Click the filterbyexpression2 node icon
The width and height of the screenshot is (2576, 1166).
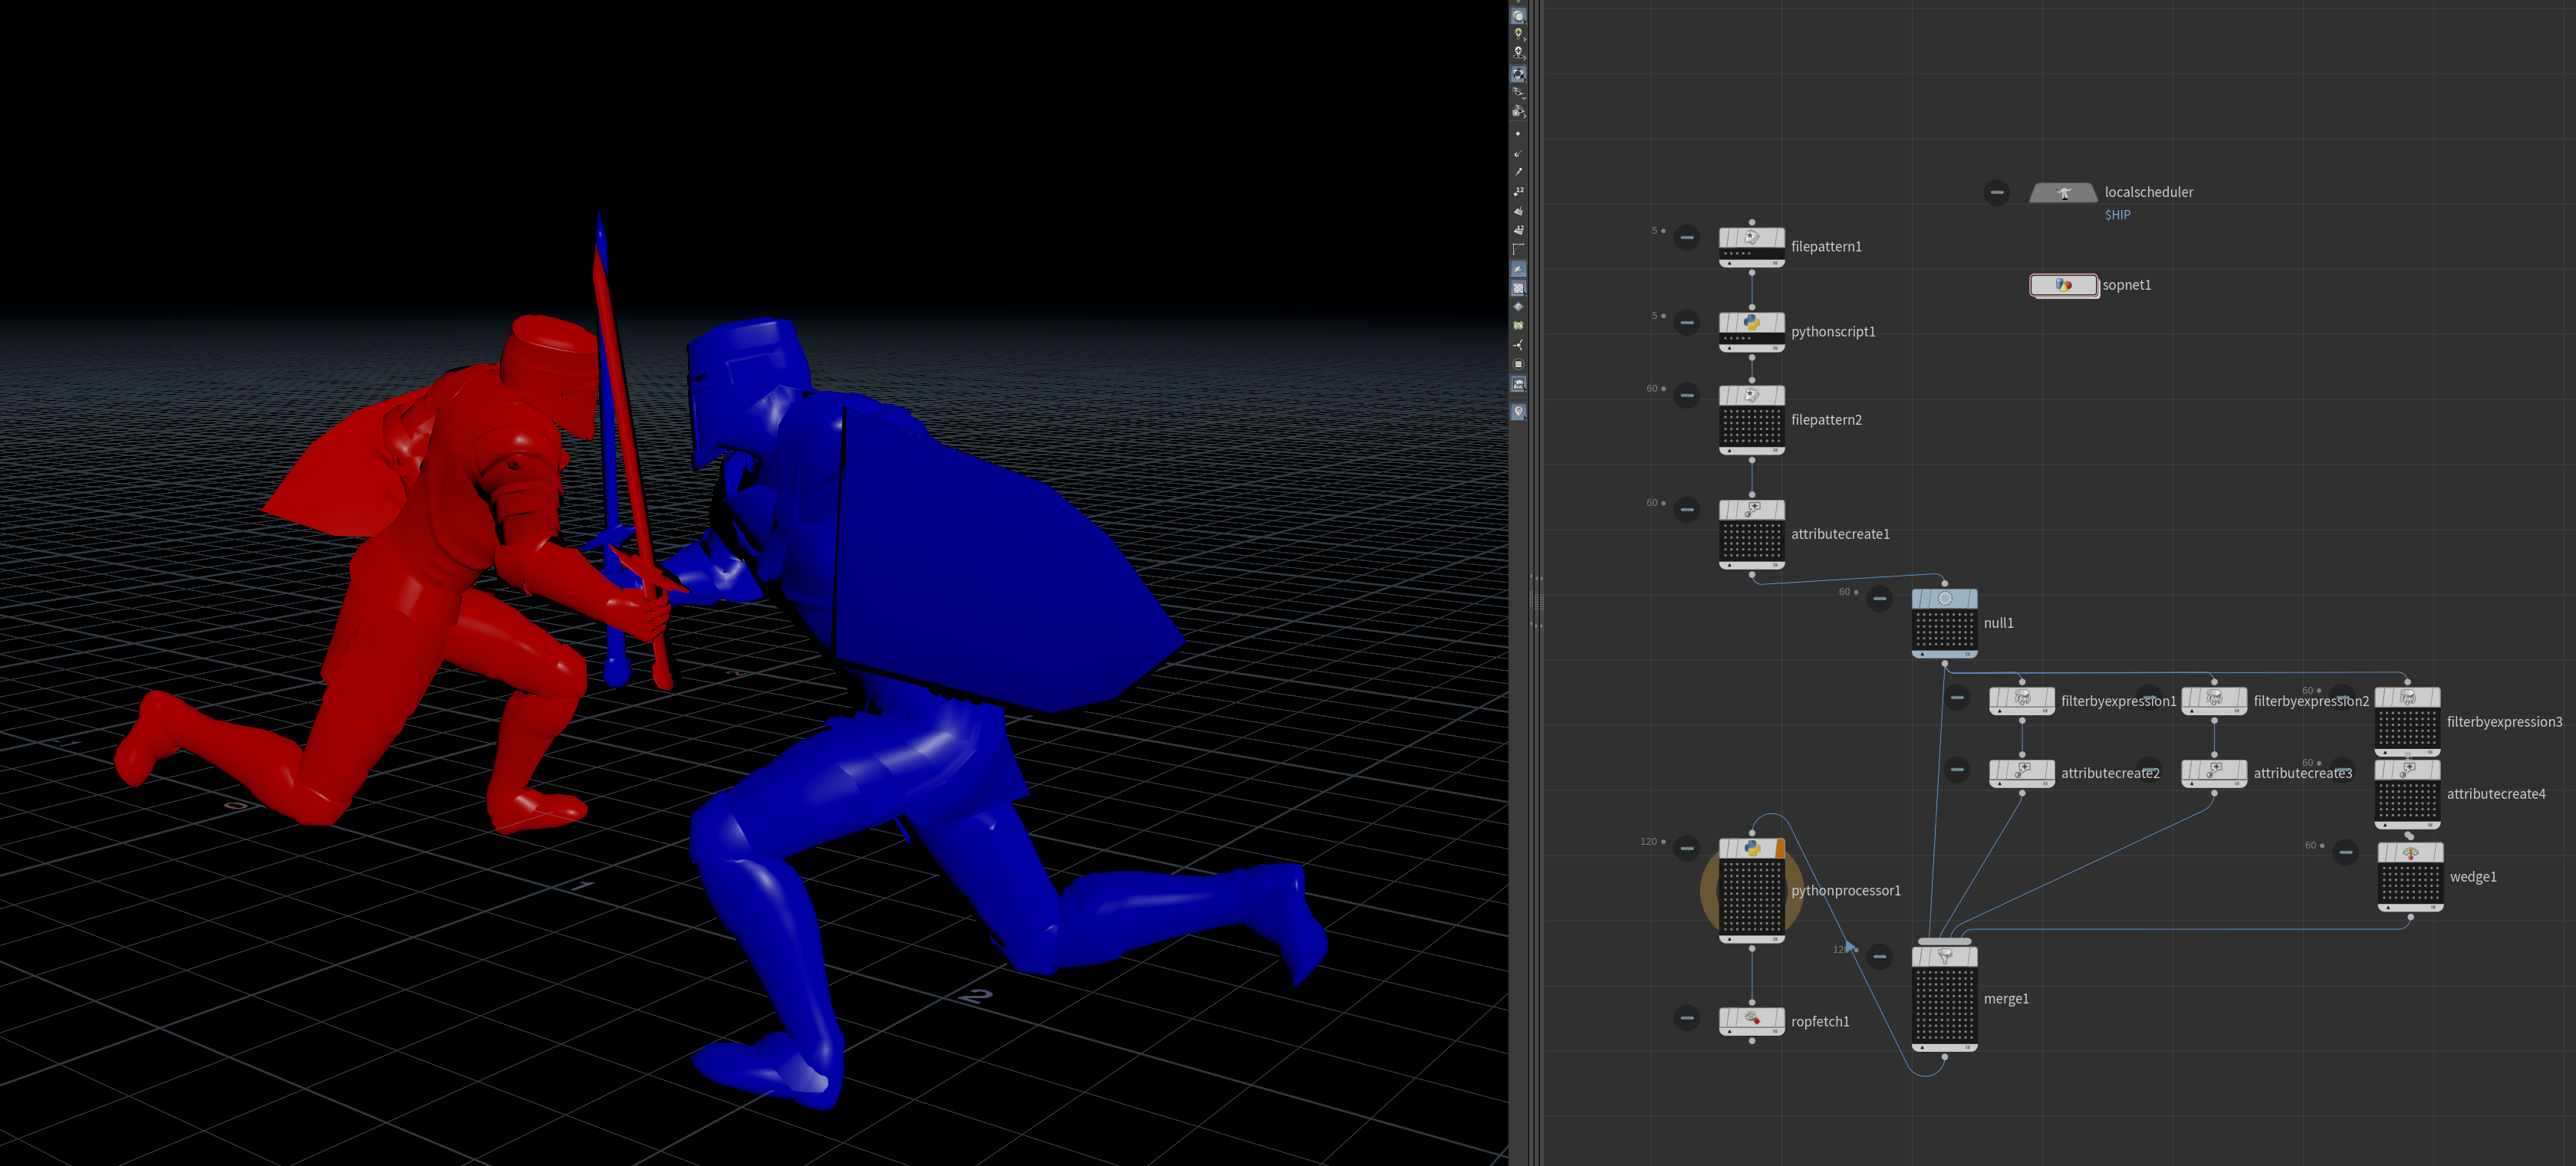click(2213, 698)
